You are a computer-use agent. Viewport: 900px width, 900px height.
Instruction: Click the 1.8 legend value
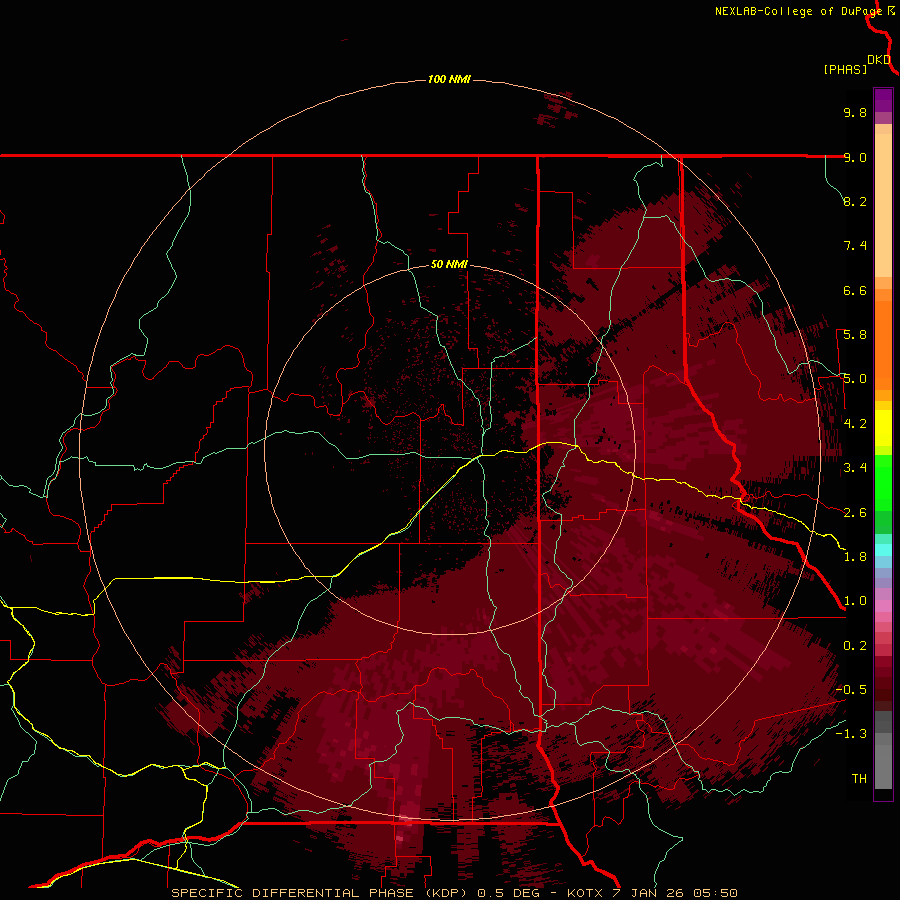pos(855,557)
